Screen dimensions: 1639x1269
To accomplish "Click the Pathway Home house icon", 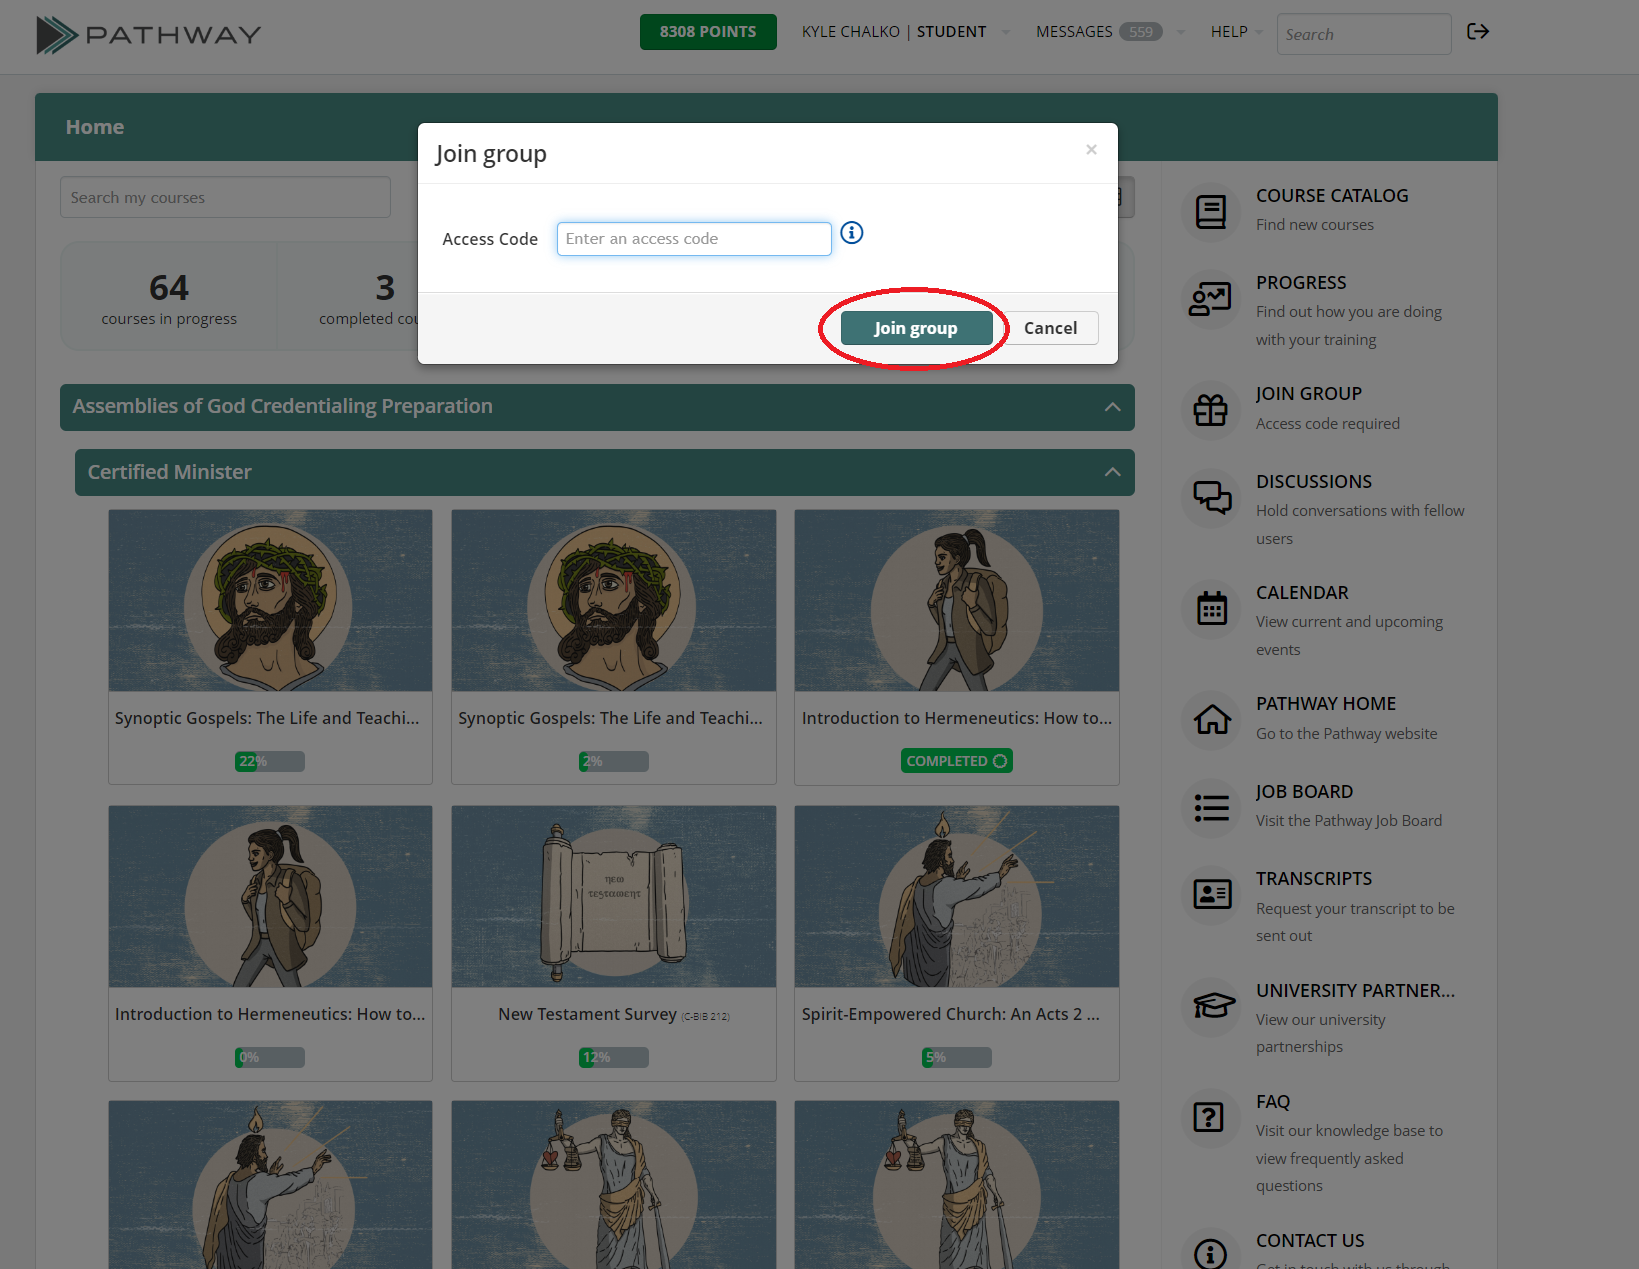I will 1212,719.
